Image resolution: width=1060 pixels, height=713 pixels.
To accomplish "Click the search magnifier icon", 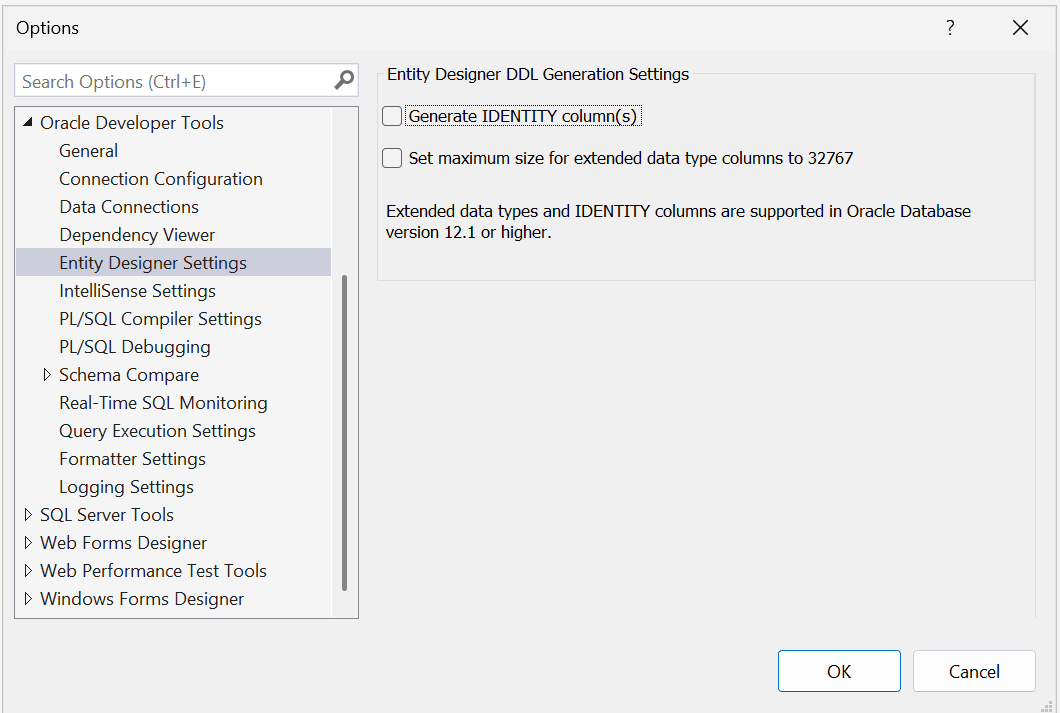I will click(344, 80).
